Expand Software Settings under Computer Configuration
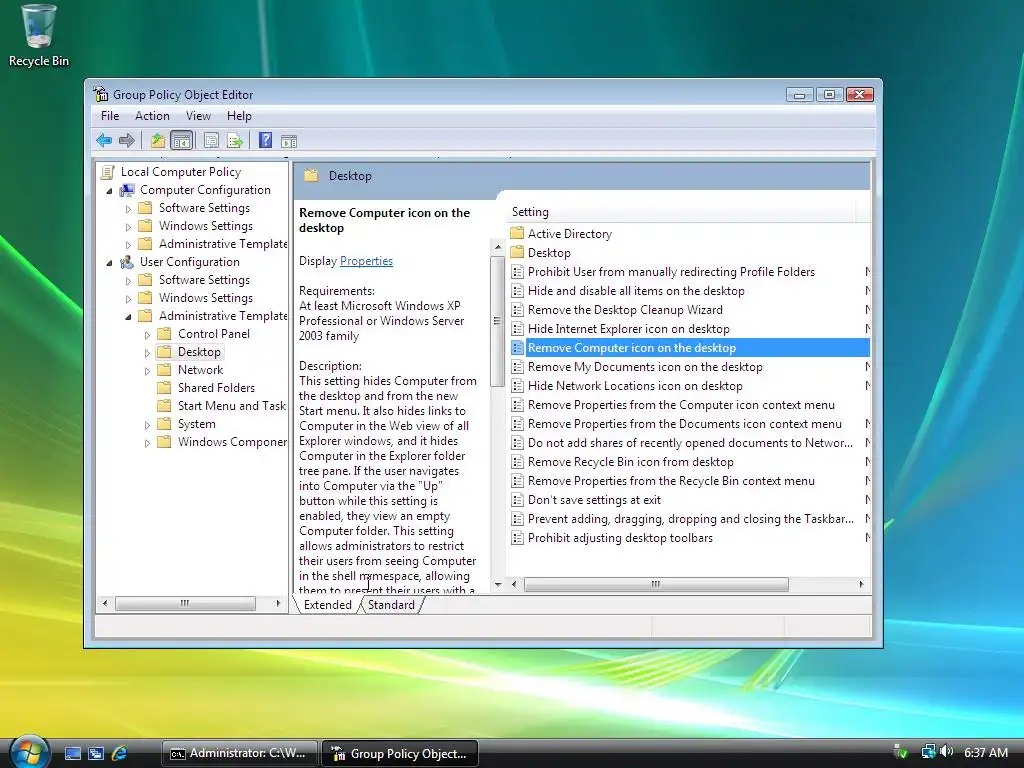 [x=128, y=209]
